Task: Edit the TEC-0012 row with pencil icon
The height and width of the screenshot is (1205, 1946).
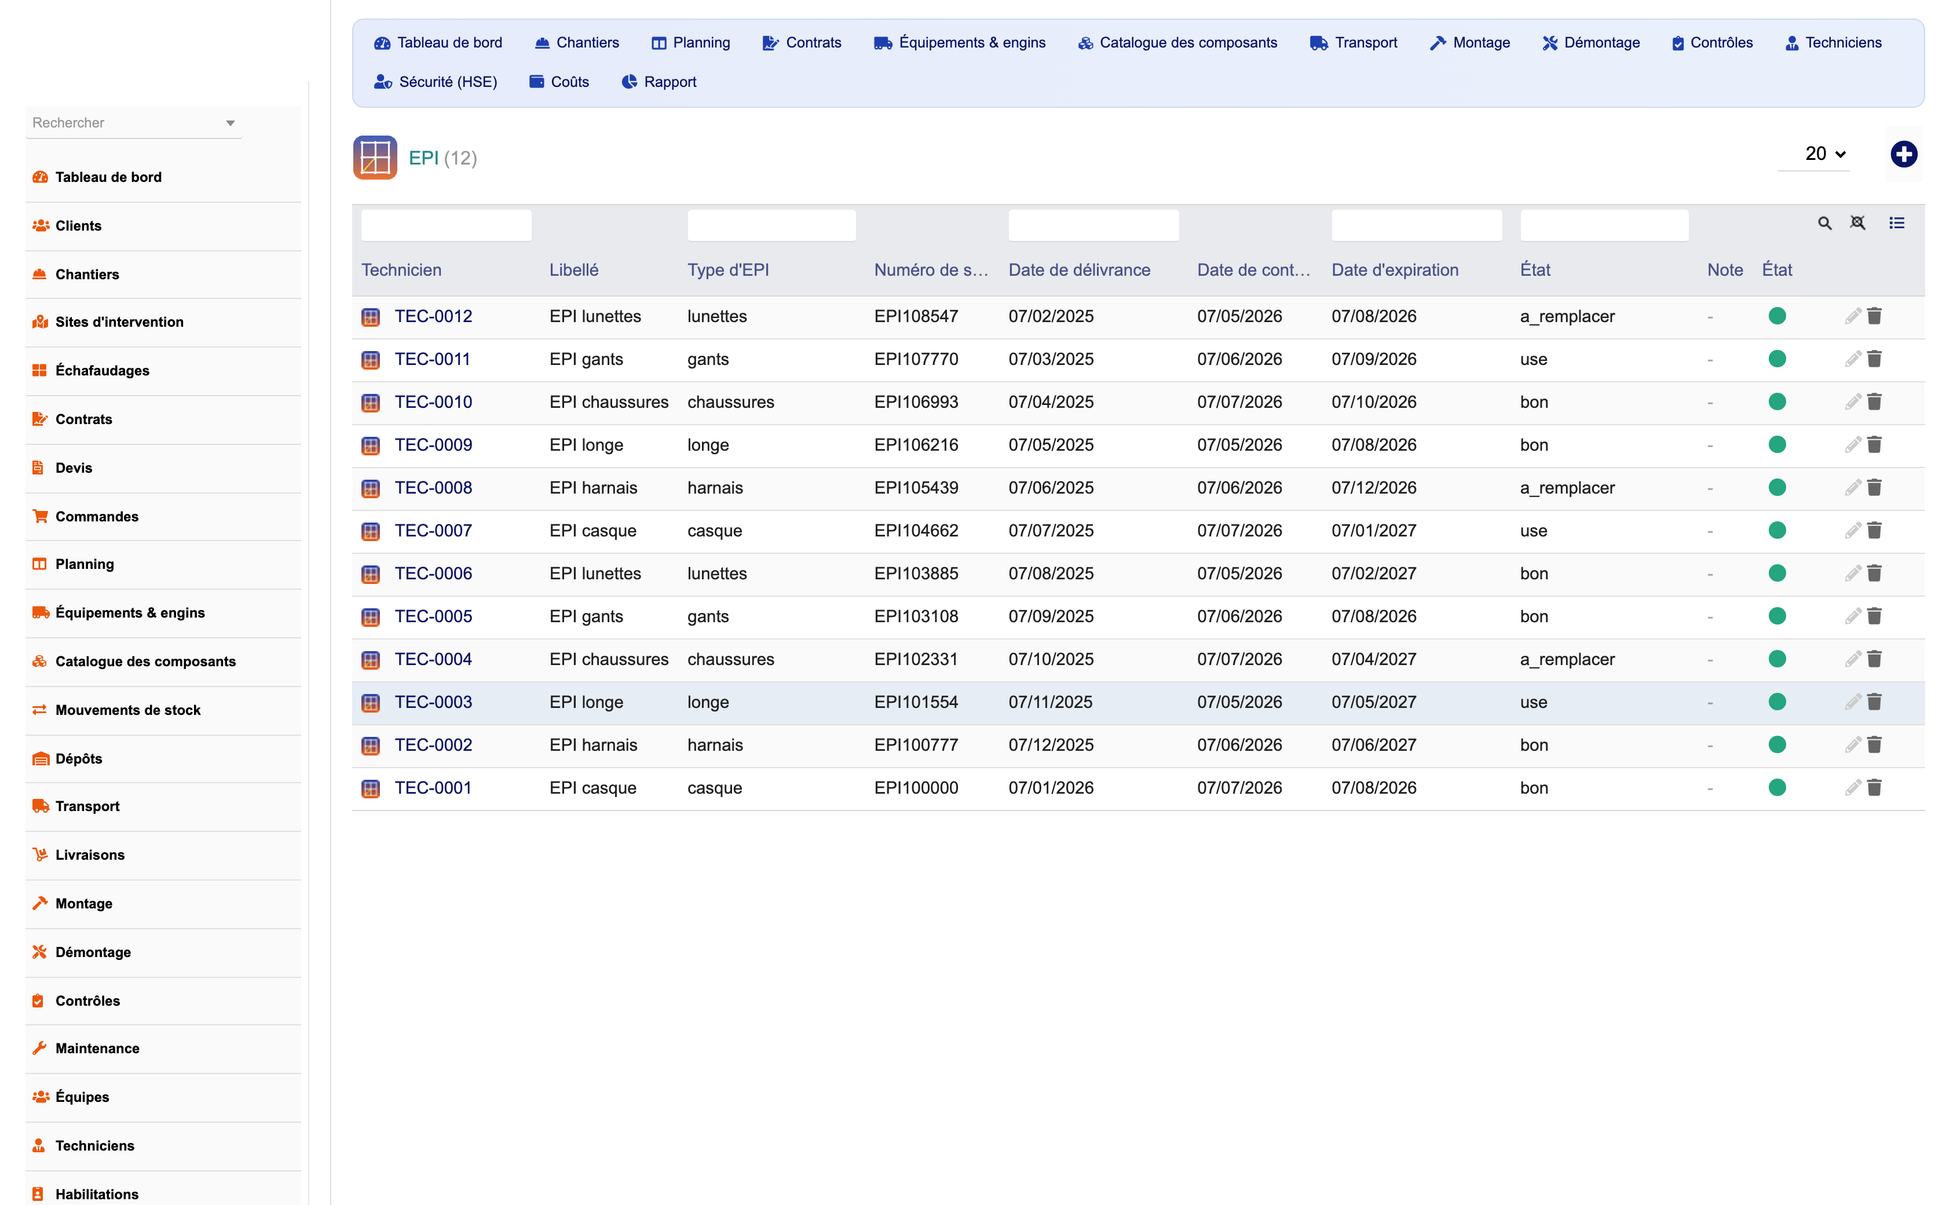Action: [1852, 316]
